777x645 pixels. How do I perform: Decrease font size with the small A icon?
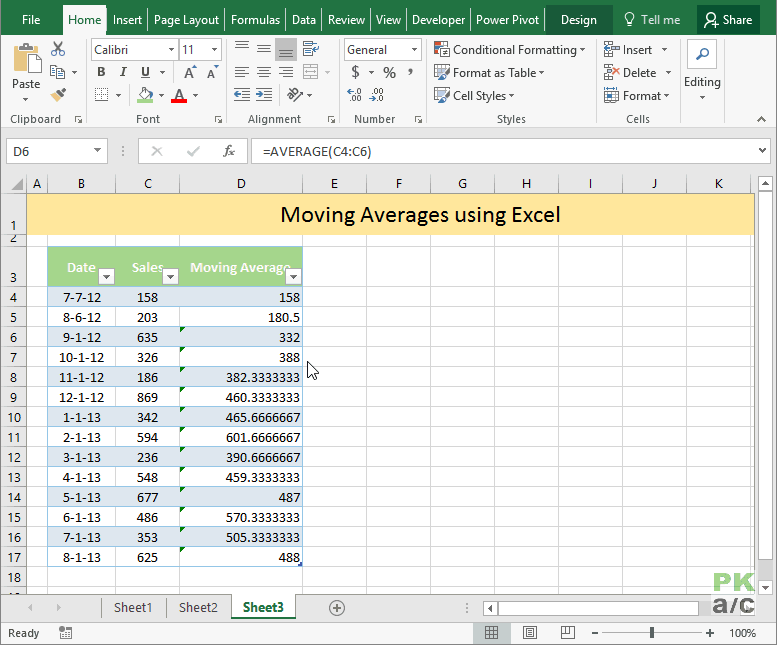212,72
